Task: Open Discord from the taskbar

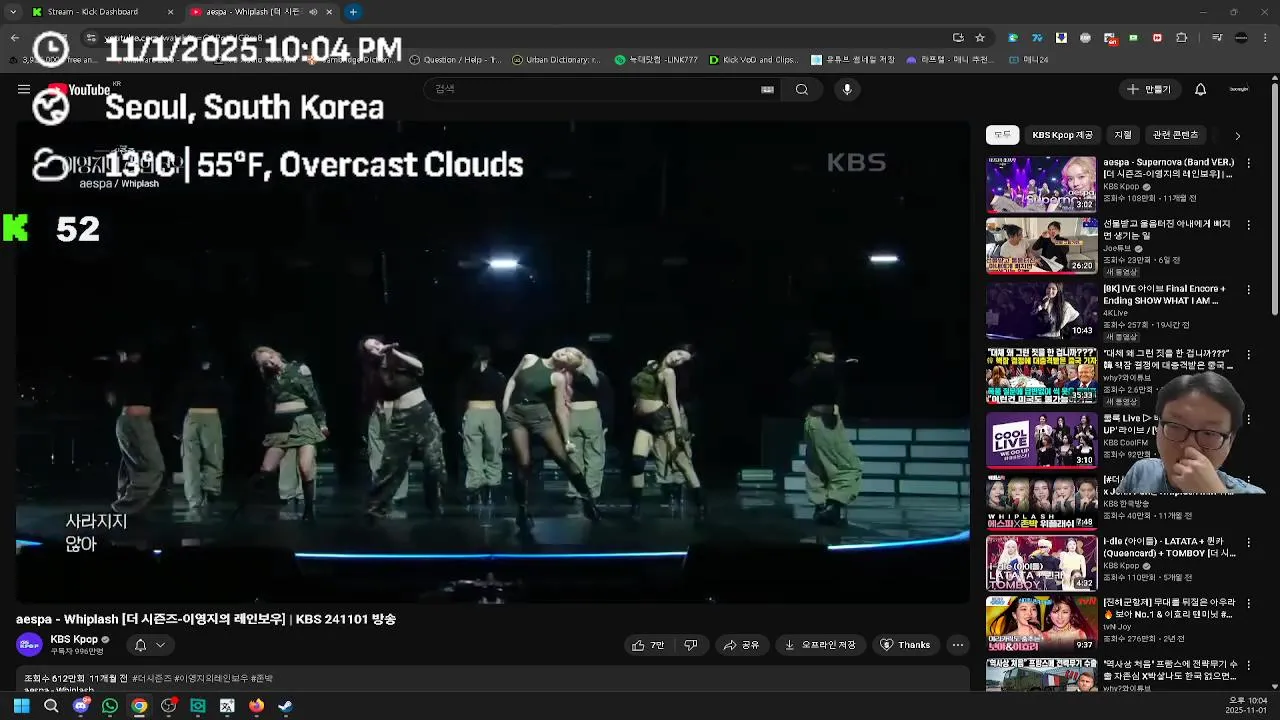Action: [81, 706]
